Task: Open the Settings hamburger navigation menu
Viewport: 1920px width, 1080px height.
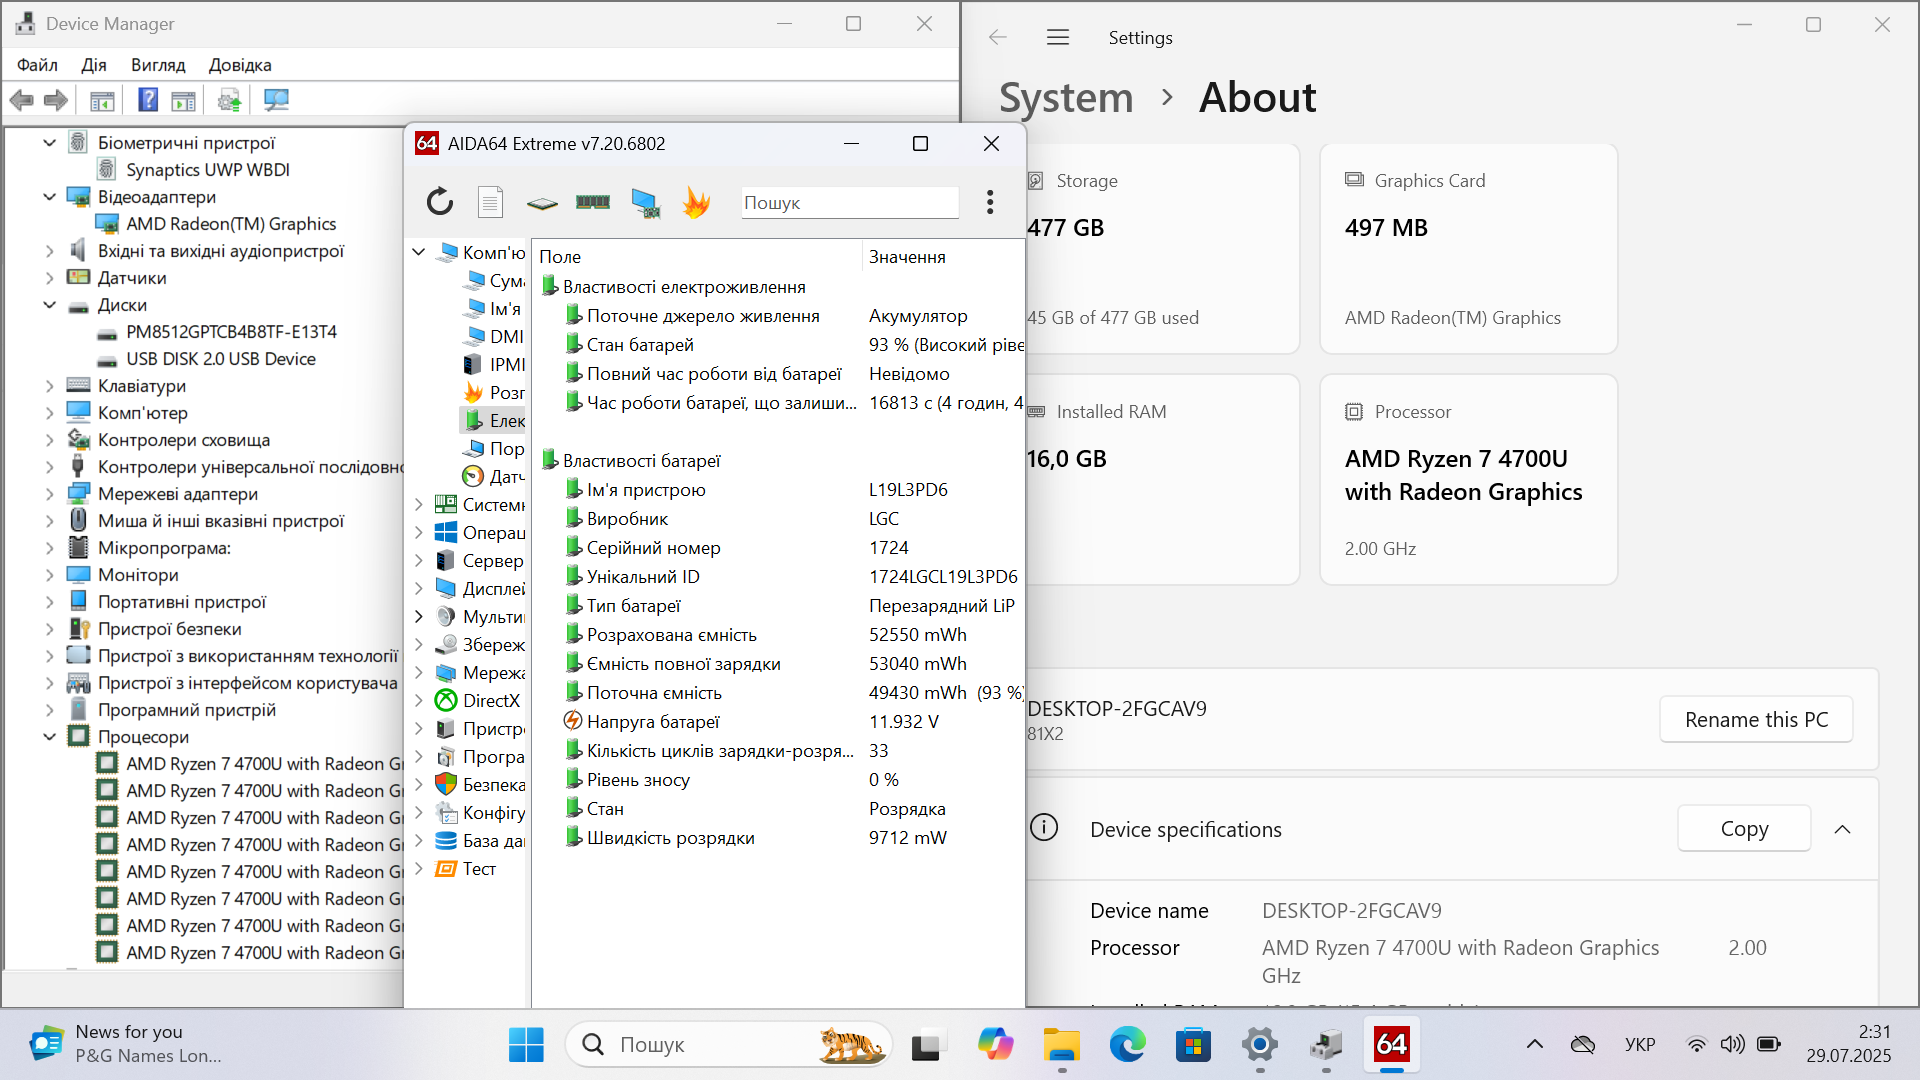Action: tap(1058, 38)
